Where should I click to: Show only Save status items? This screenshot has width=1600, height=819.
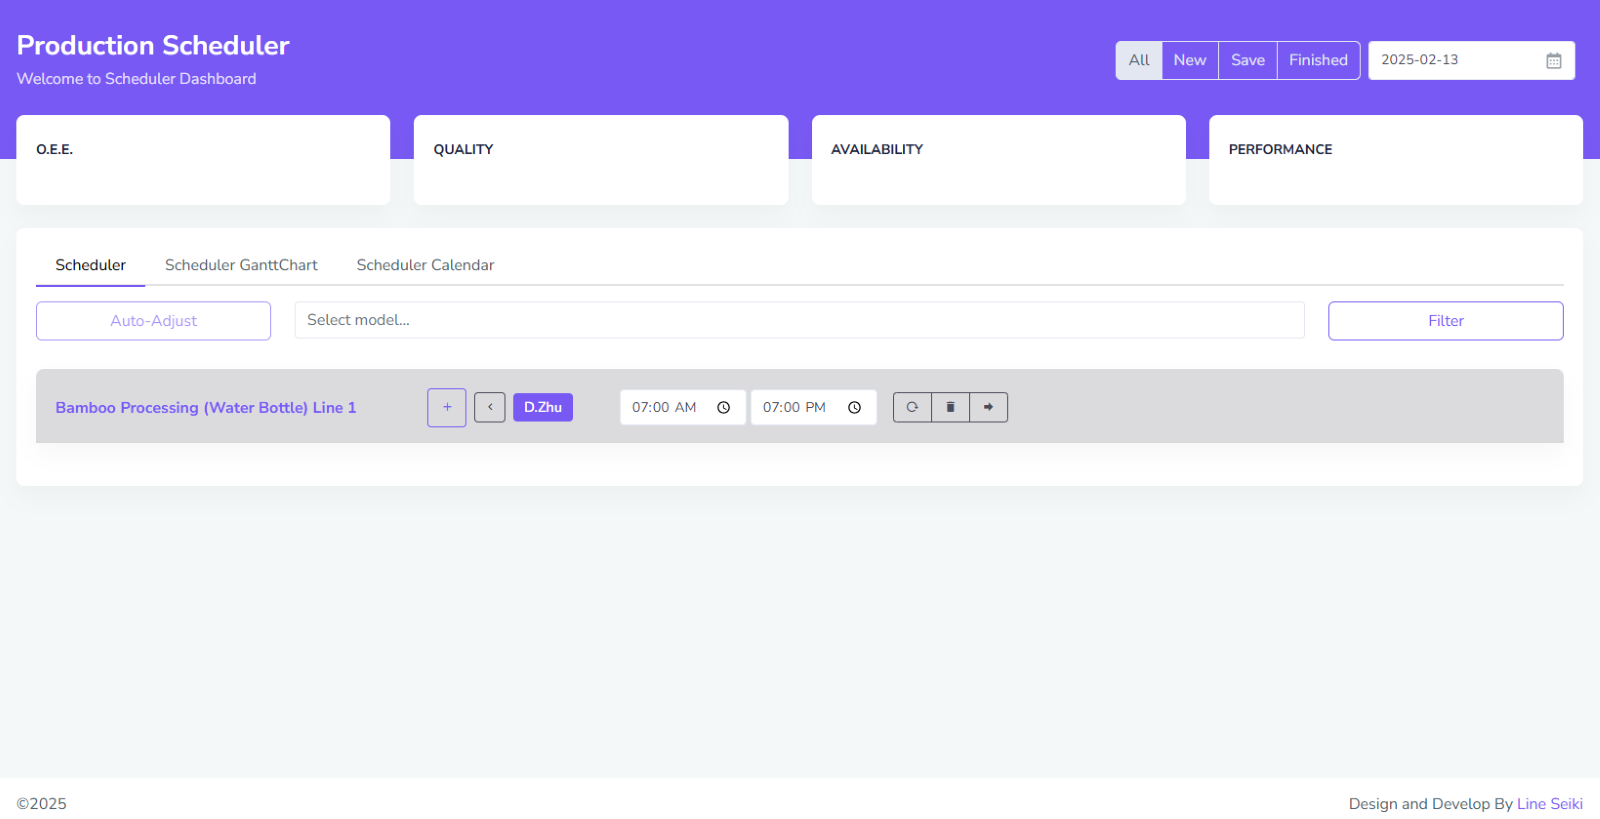1247,60
